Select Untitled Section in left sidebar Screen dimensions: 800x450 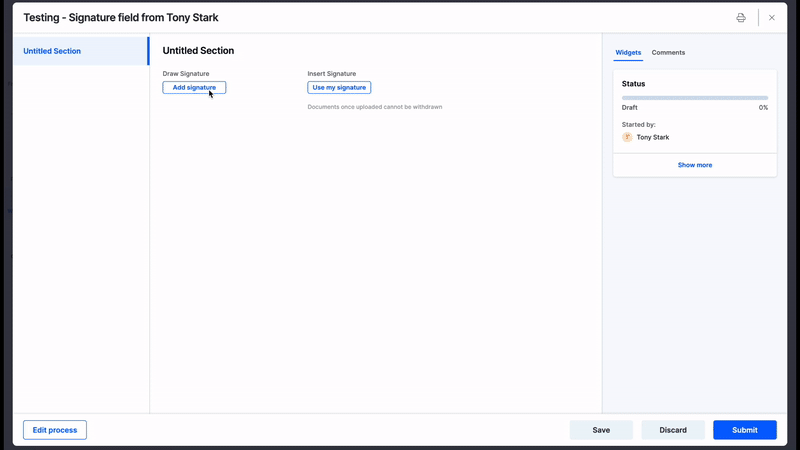pos(81,51)
